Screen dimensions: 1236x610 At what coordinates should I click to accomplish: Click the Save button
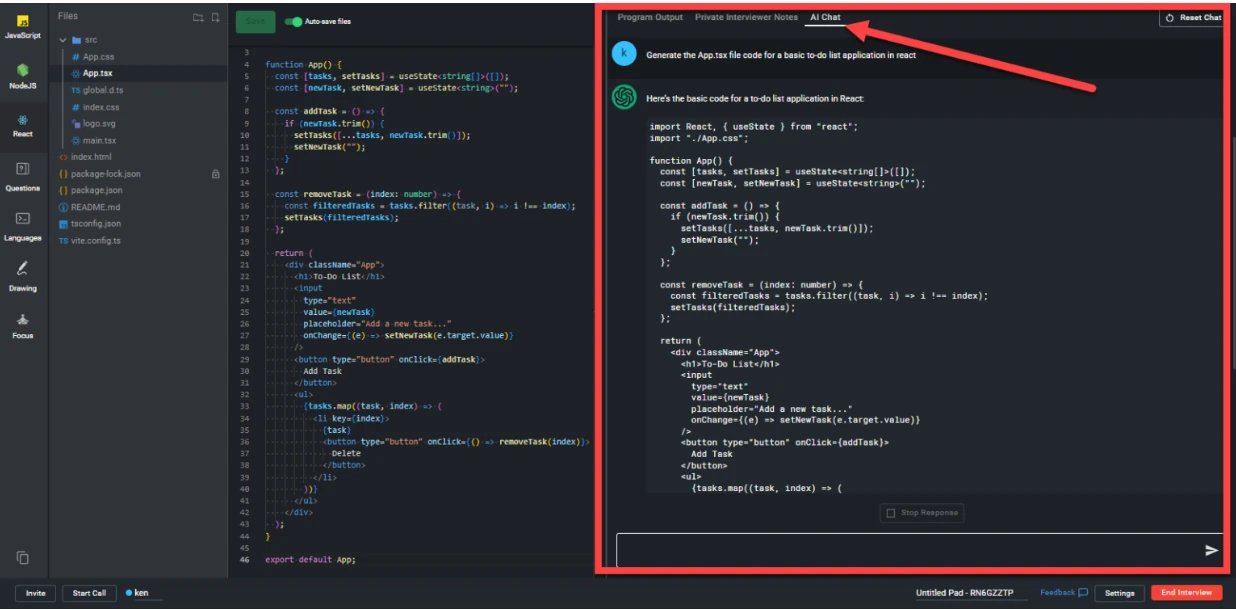point(255,21)
